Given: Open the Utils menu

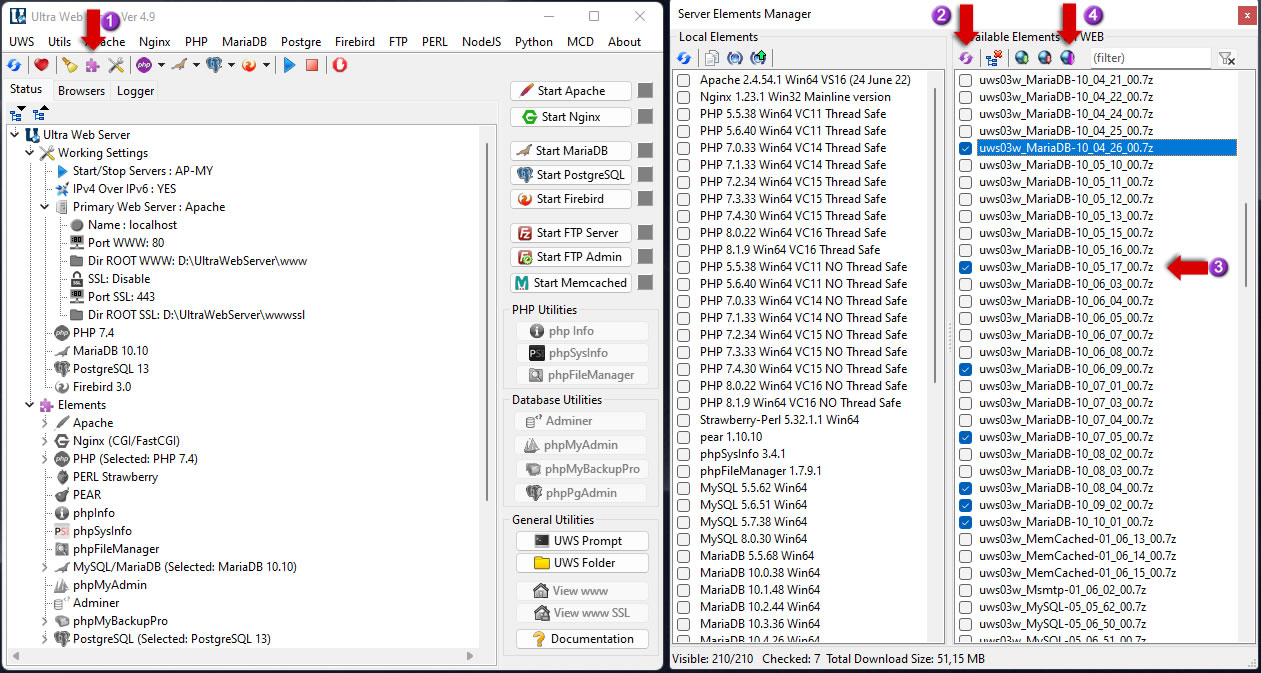Looking at the screenshot, I should 59,41.
